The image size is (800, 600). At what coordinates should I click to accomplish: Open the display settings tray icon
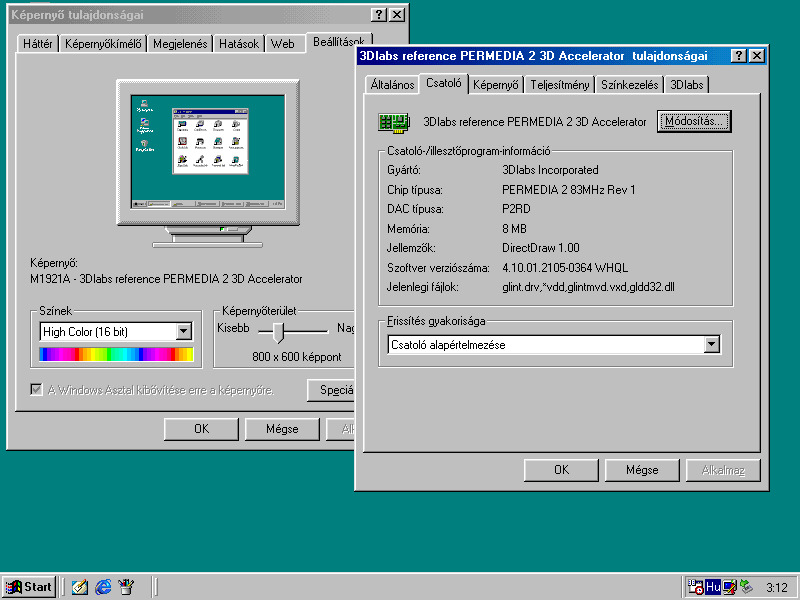(x=730, y=587)
